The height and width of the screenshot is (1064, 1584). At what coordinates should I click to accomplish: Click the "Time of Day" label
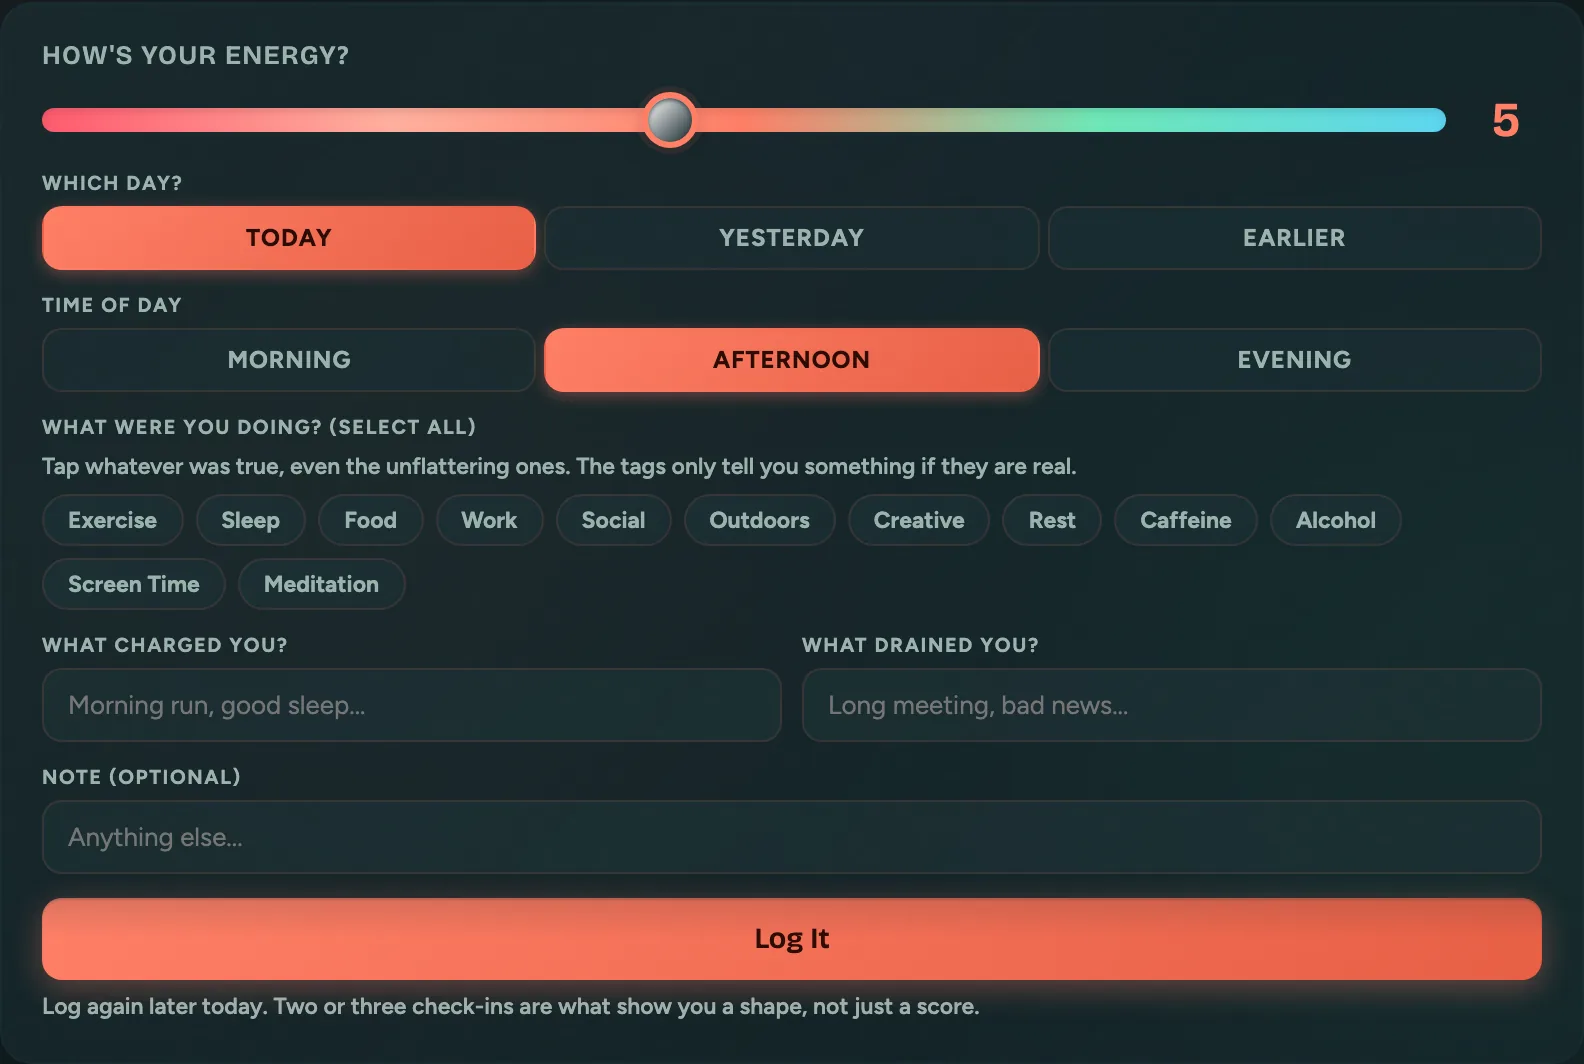112,305
